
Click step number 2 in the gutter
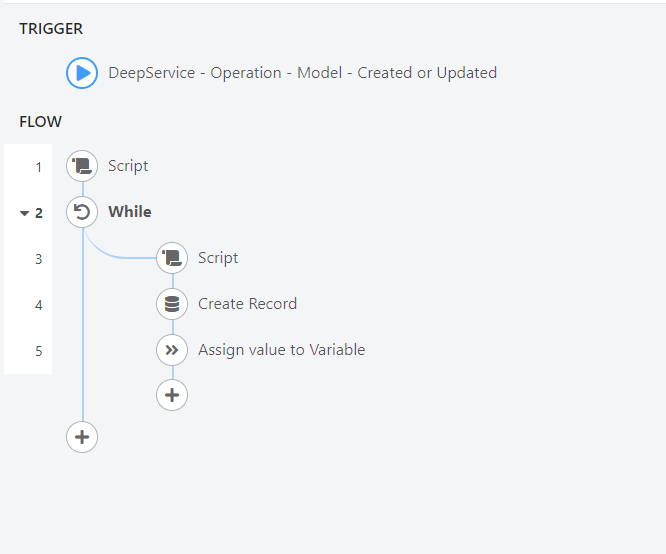click(x=39, y=213)
